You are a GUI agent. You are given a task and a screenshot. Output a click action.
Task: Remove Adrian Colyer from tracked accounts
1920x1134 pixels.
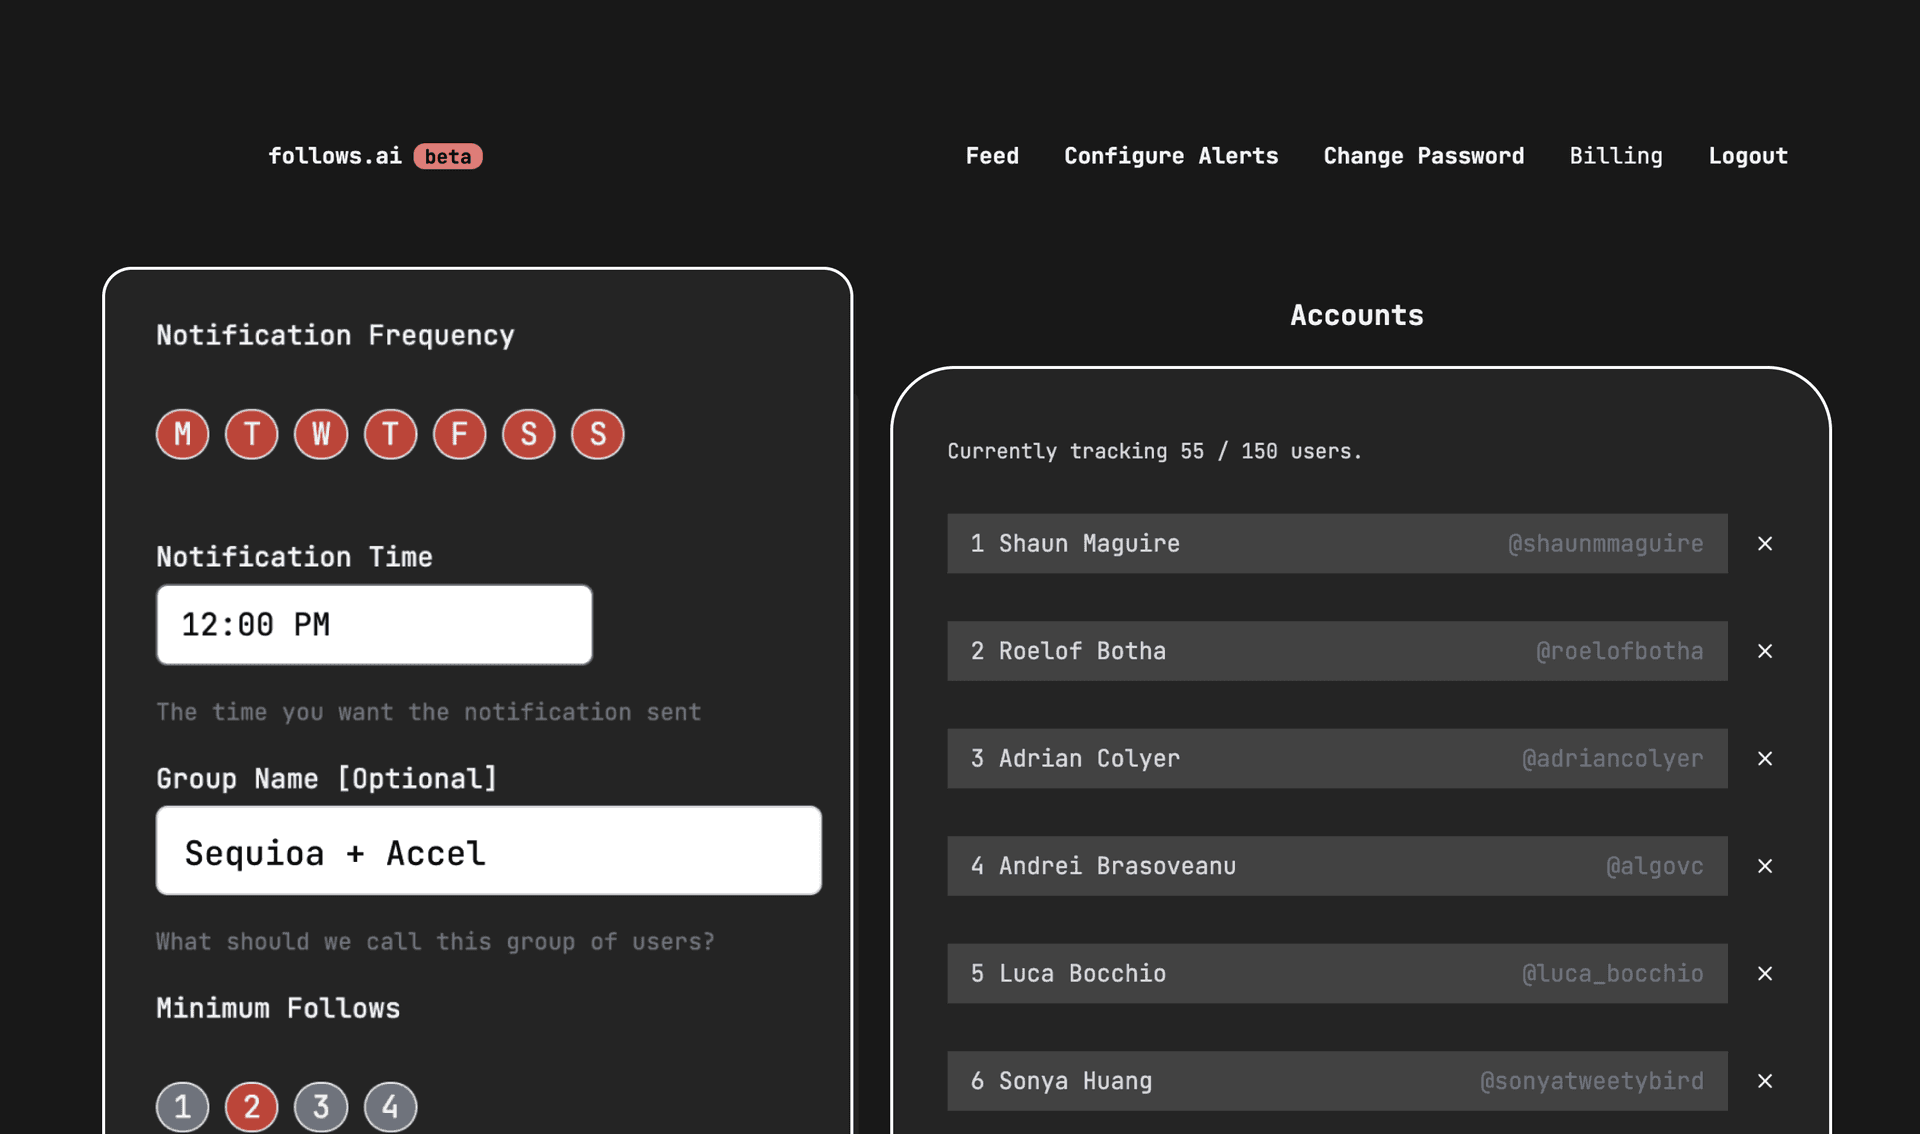coord(1765,758)
